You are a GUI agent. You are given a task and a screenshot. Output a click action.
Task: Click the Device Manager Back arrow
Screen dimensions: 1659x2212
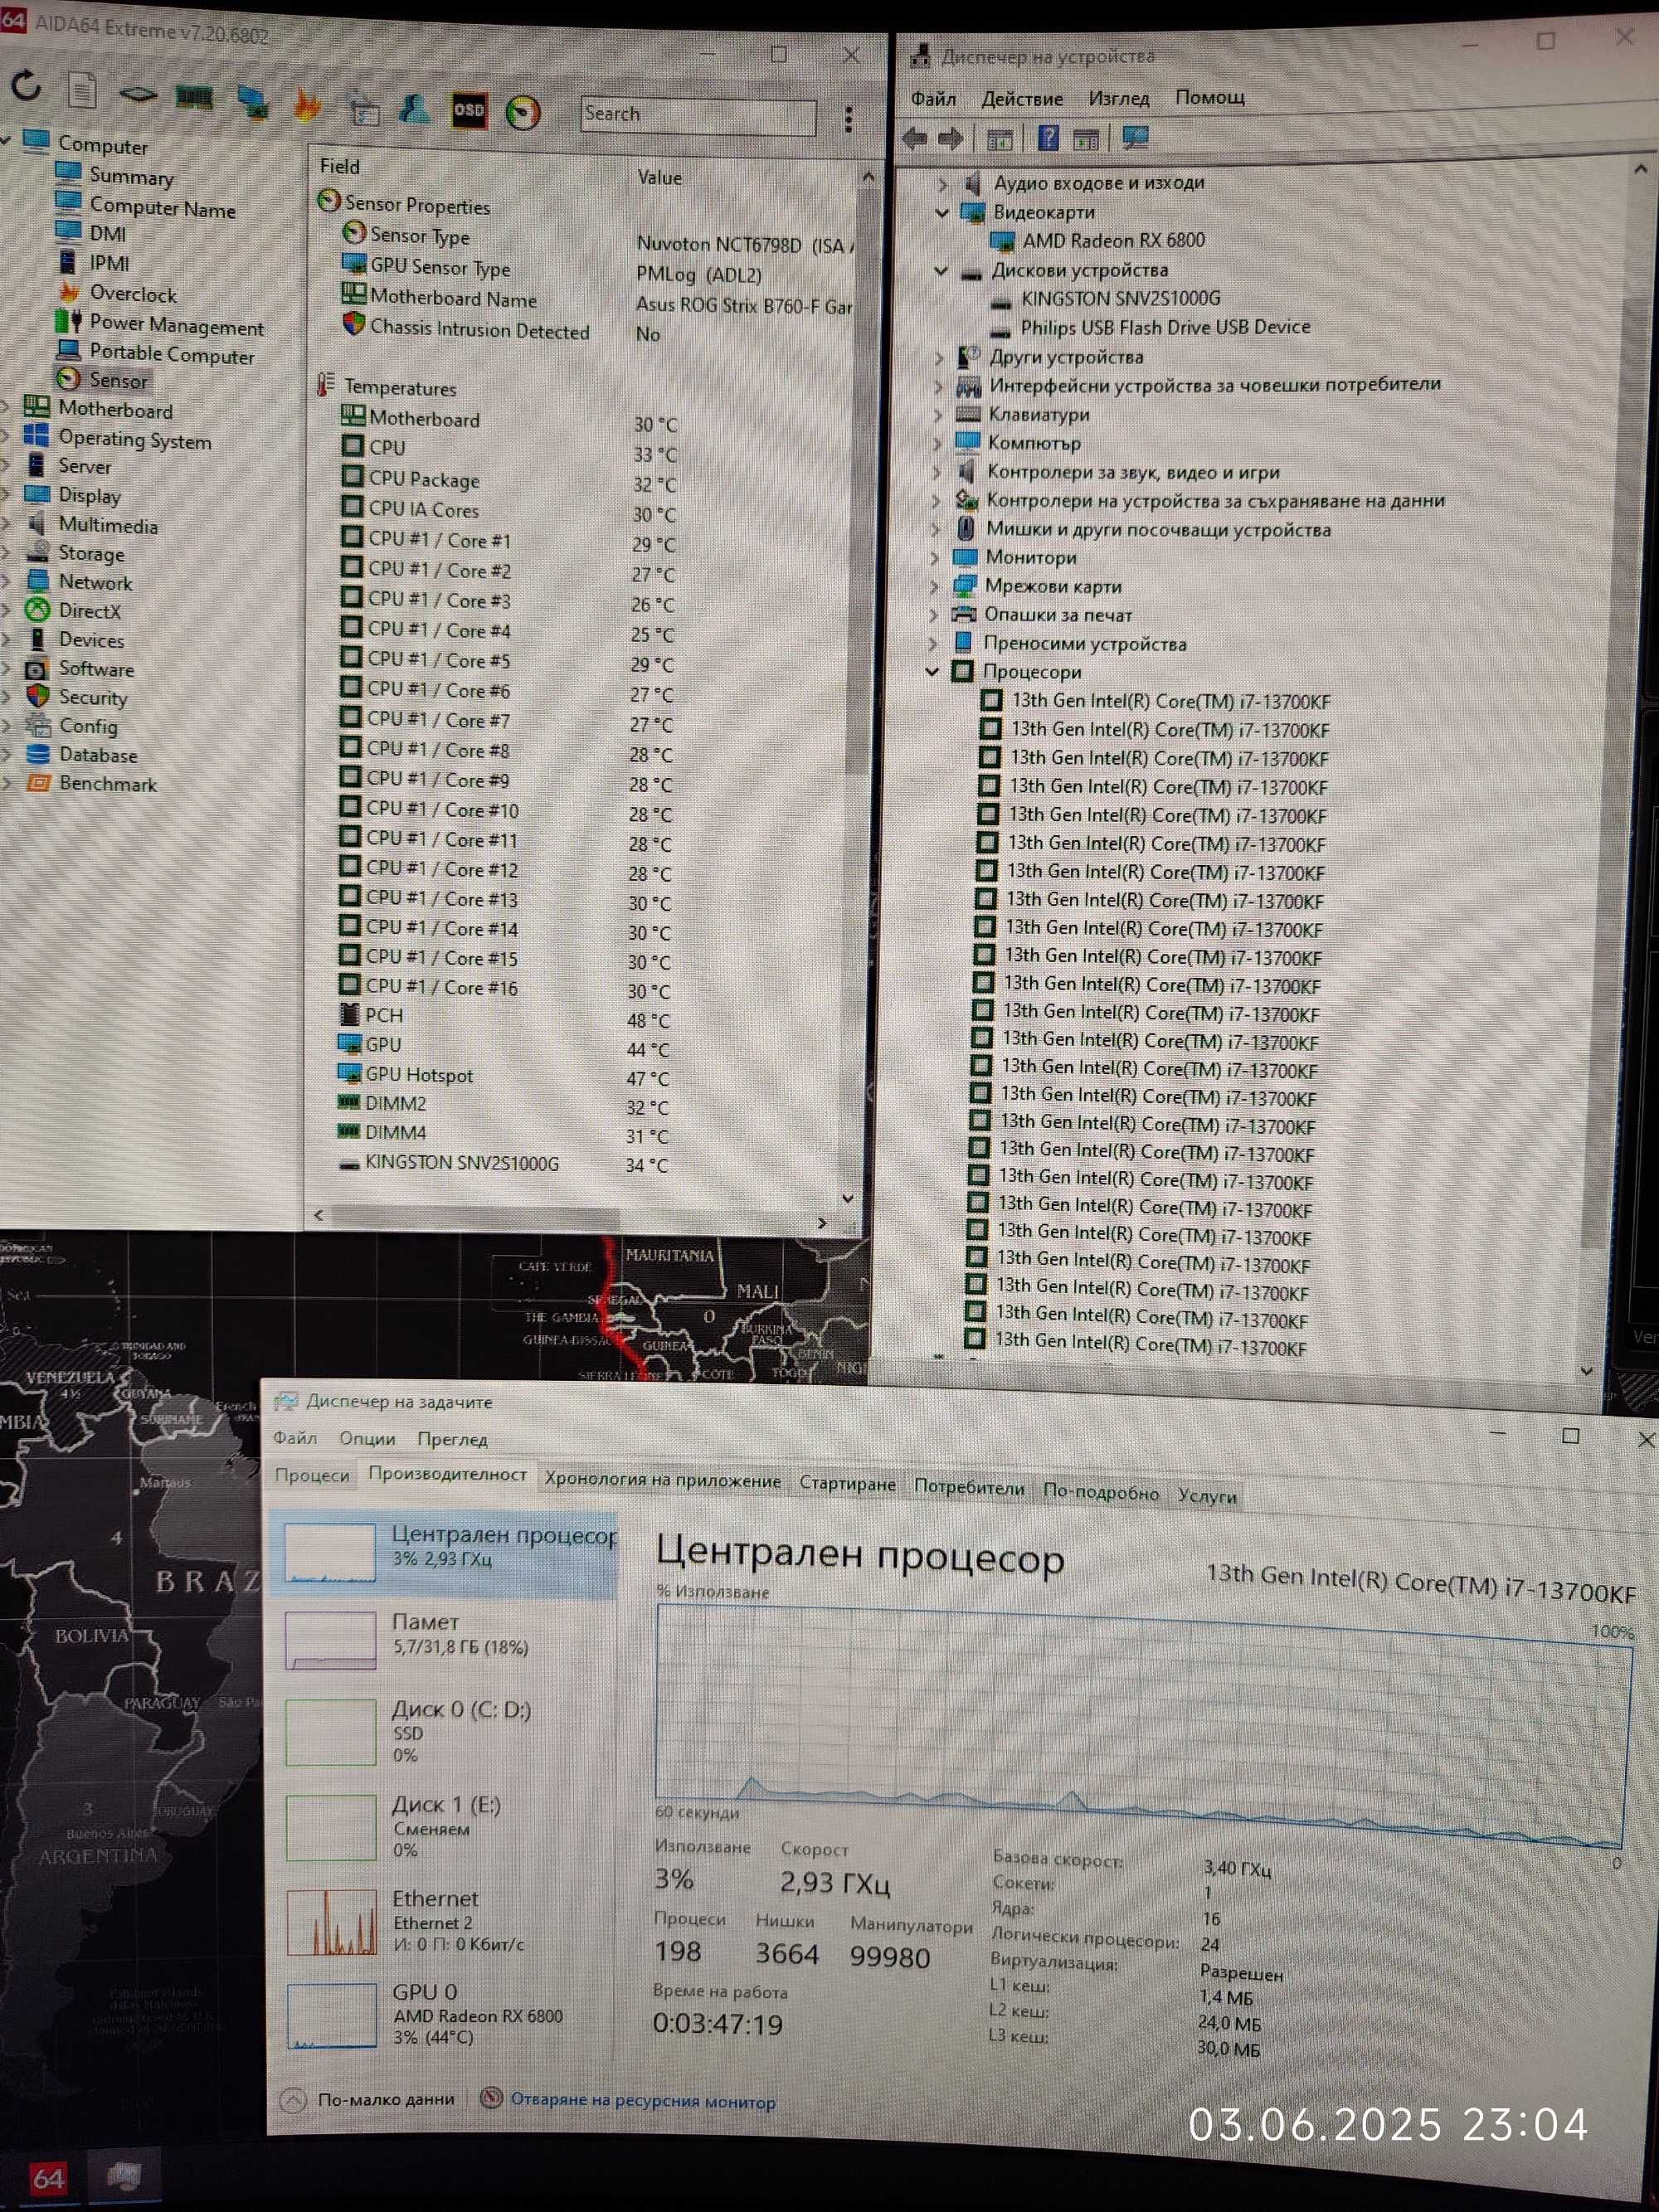(x=914, y=138)
